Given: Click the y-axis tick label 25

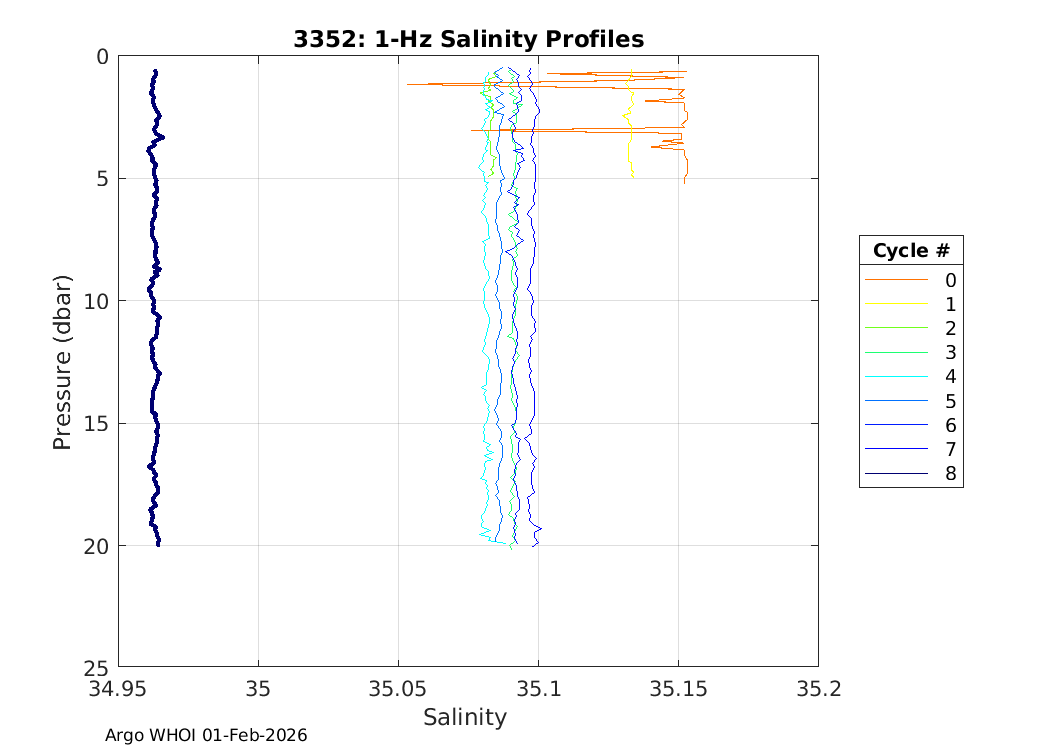Looking at the screenshot, I should pos(94,668).
